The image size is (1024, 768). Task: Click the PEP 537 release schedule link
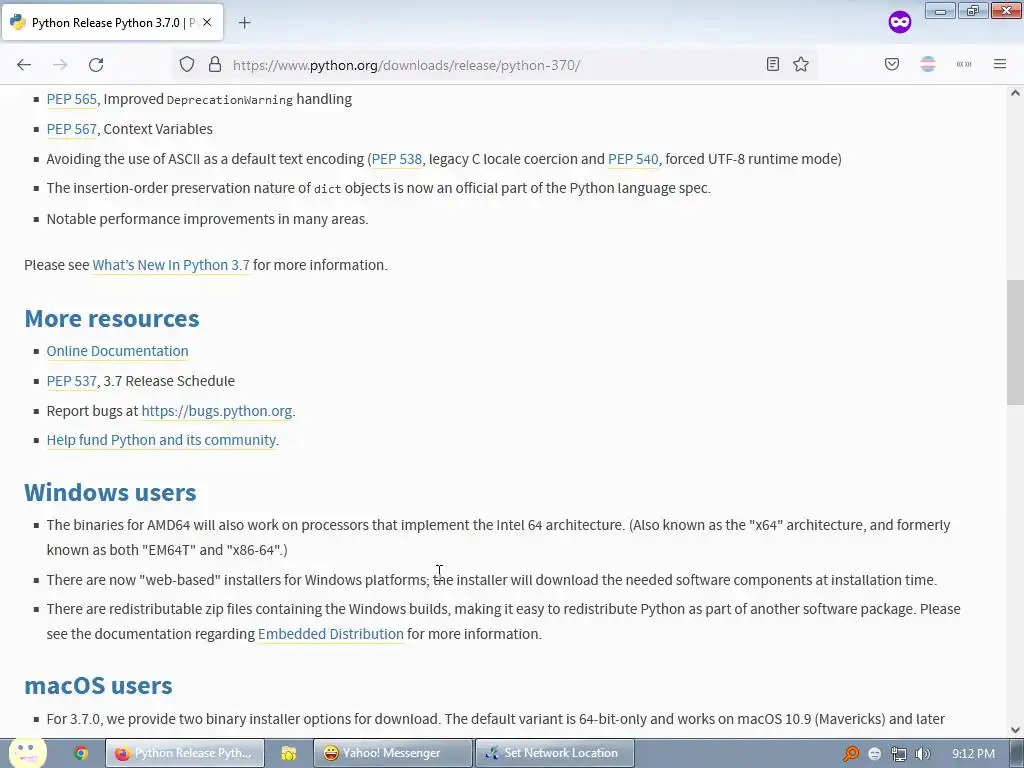click(x=72, y=381)
